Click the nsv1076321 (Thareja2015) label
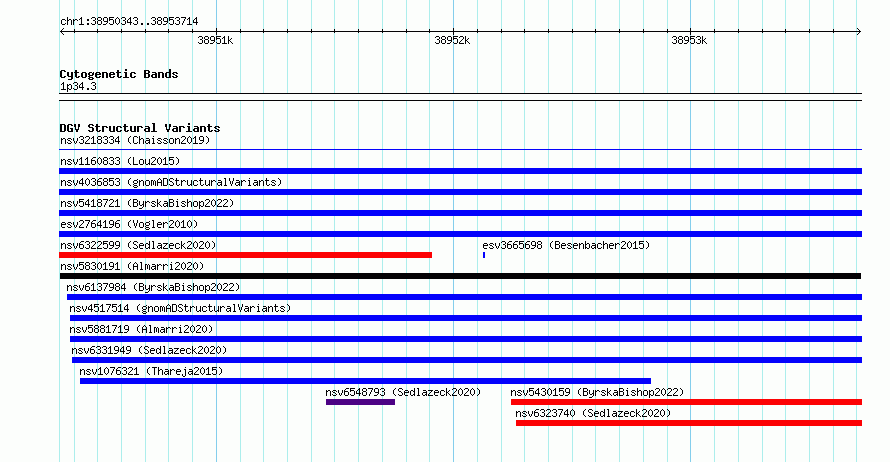Viewport: 890px width, 462px height. coord(151,371)
